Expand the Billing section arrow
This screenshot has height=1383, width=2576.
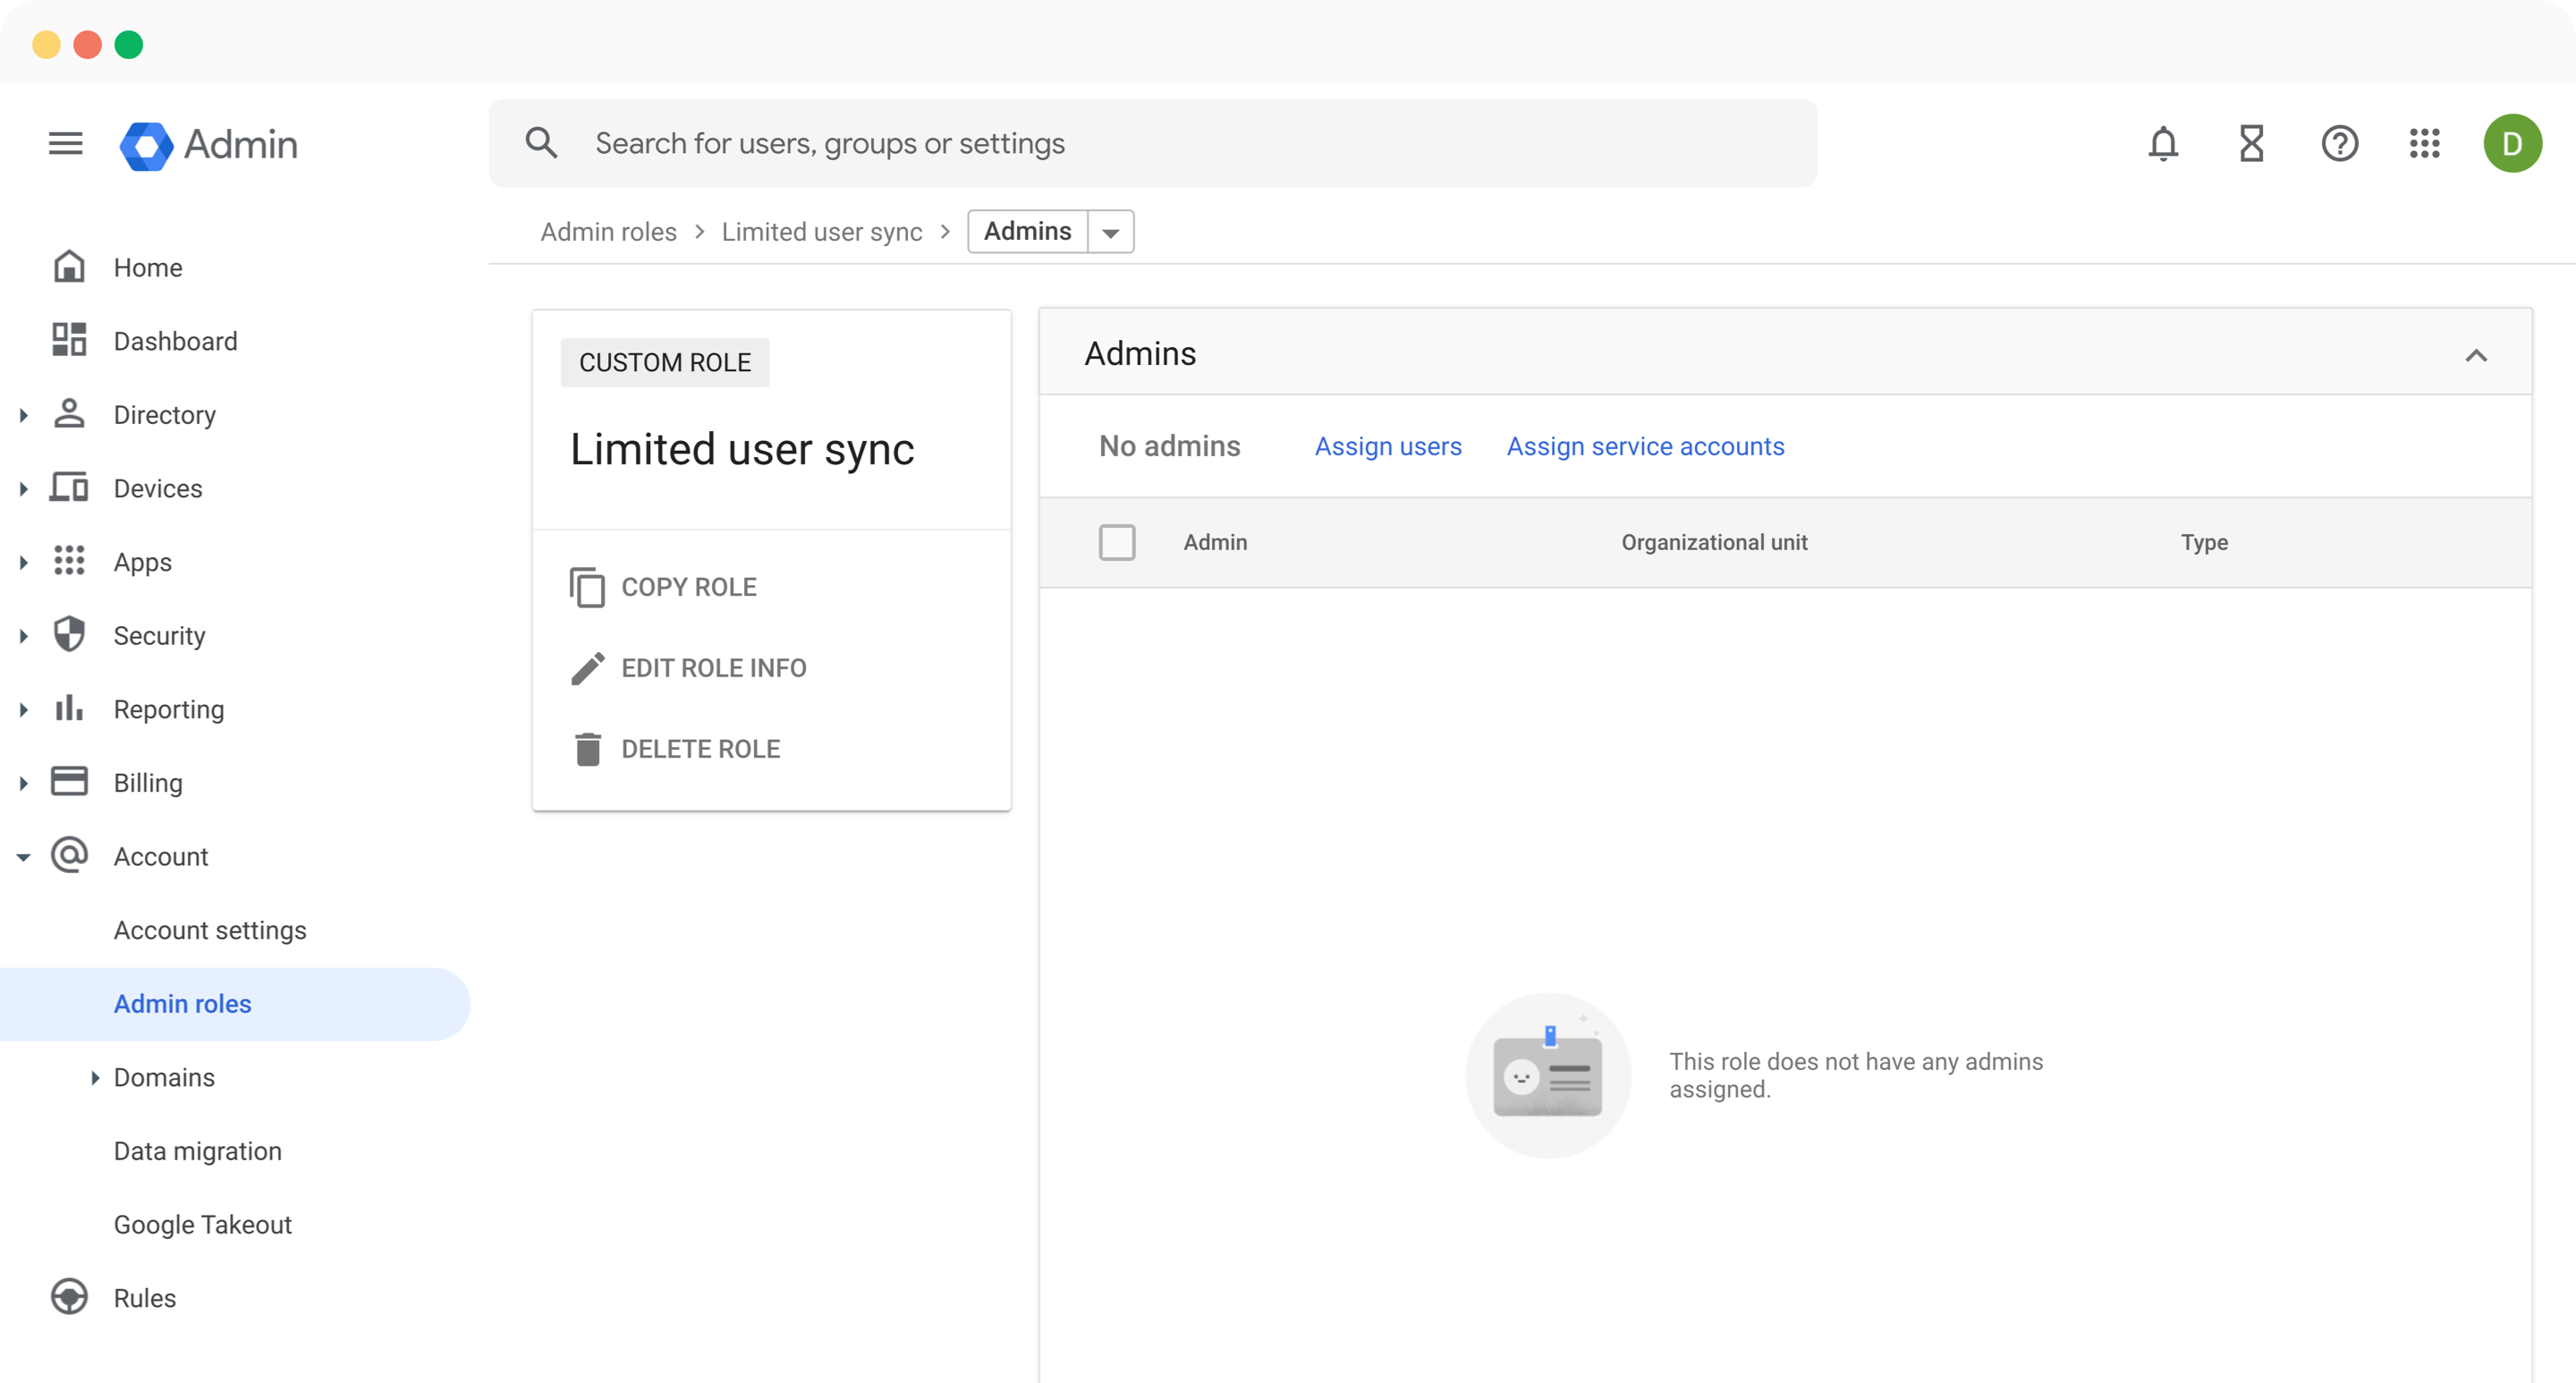click(x=24, y=783)
